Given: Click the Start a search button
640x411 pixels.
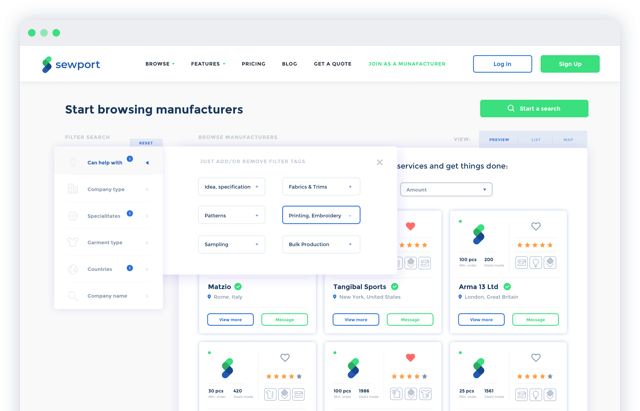Looking at the screenshot, I should click(x=534, y=108).
